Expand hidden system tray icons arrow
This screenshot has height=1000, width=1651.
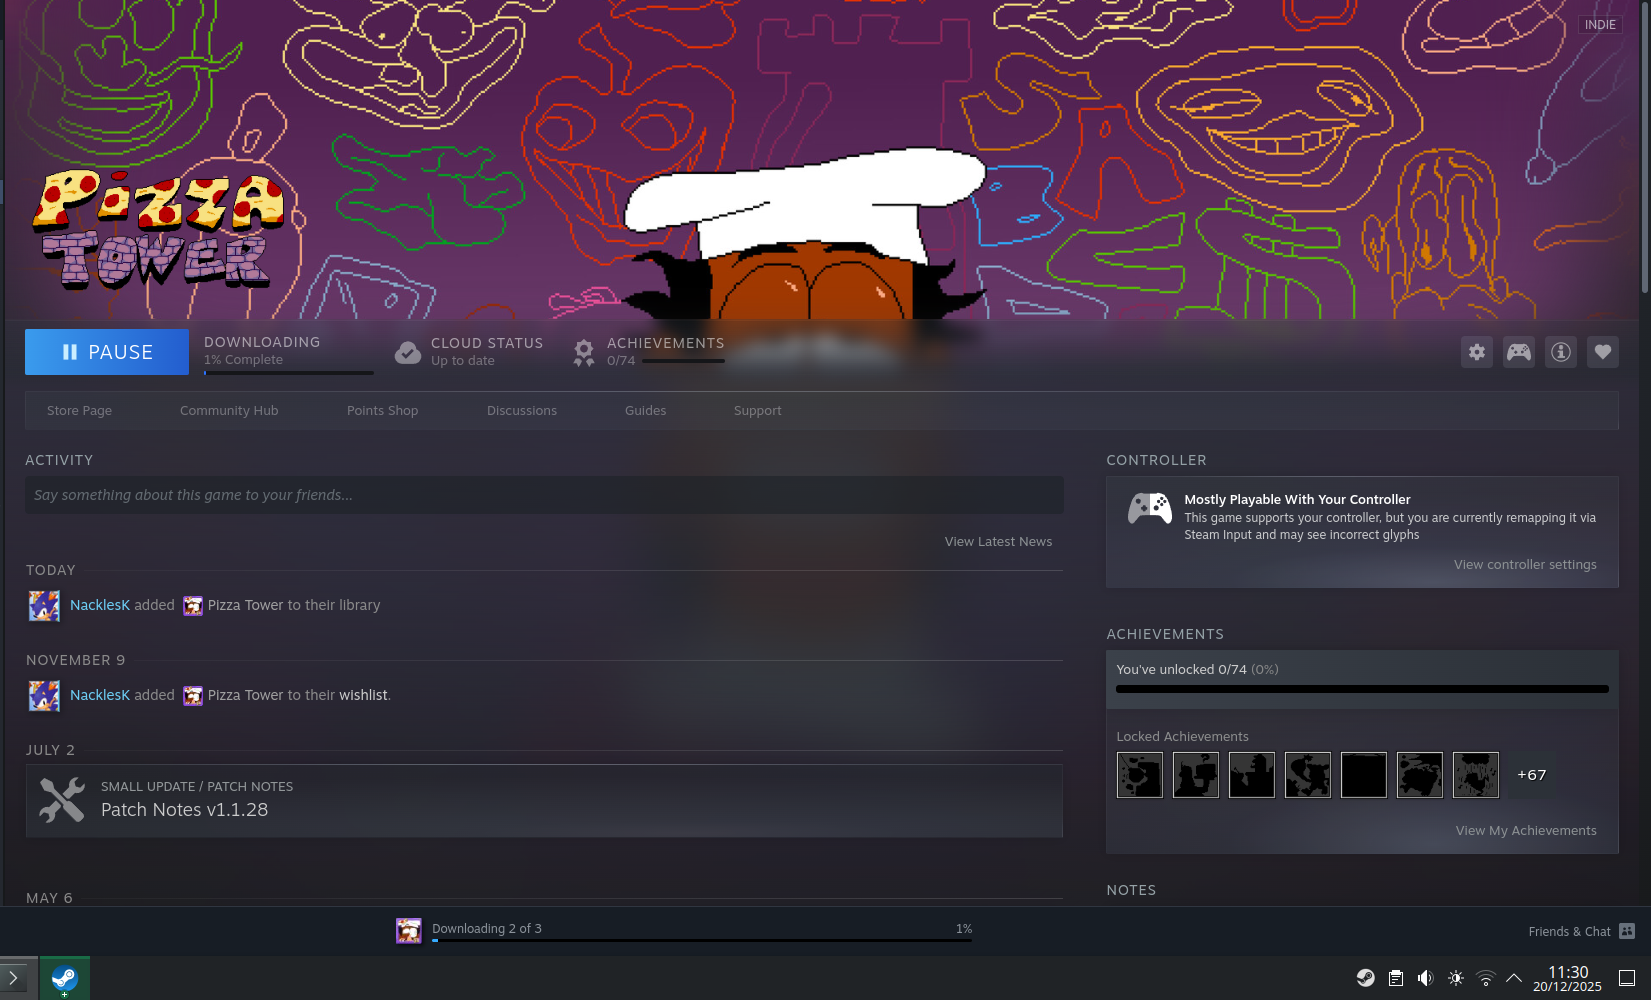click(1514, 978)
